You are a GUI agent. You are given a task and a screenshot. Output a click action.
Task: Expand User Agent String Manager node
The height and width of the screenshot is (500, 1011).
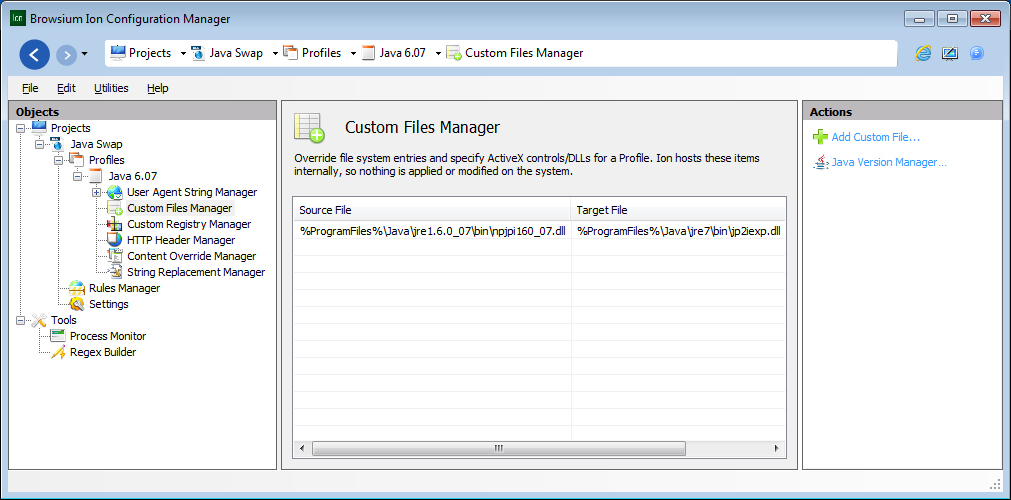(x=97, y=192)
